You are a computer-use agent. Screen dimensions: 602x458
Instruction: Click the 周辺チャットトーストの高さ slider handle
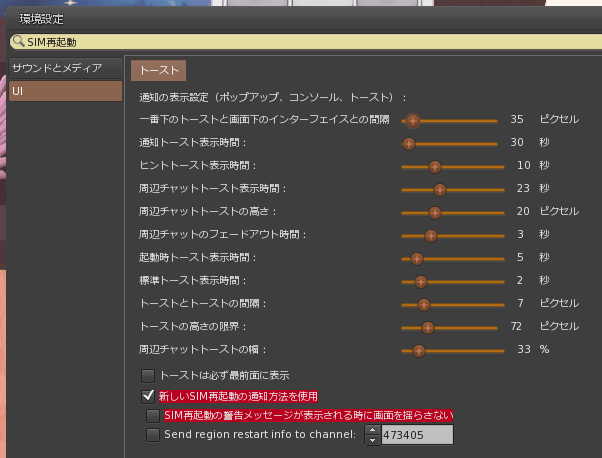pyautogui.click(x=434, y=212)
